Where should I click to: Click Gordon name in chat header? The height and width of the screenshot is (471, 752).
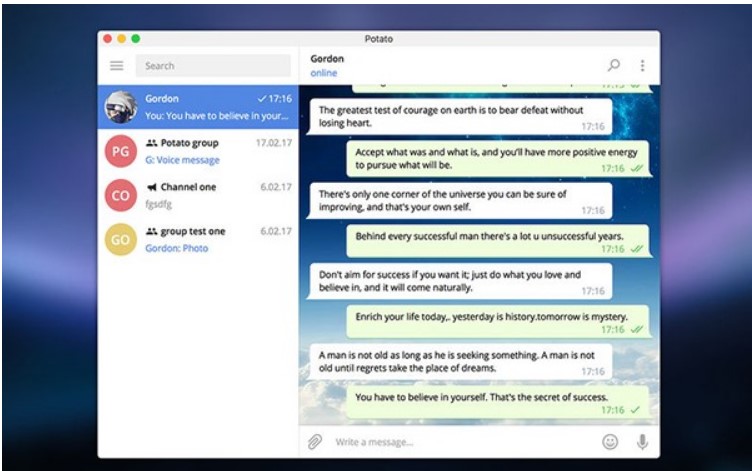pyautogui.click(x=327, y=59)
